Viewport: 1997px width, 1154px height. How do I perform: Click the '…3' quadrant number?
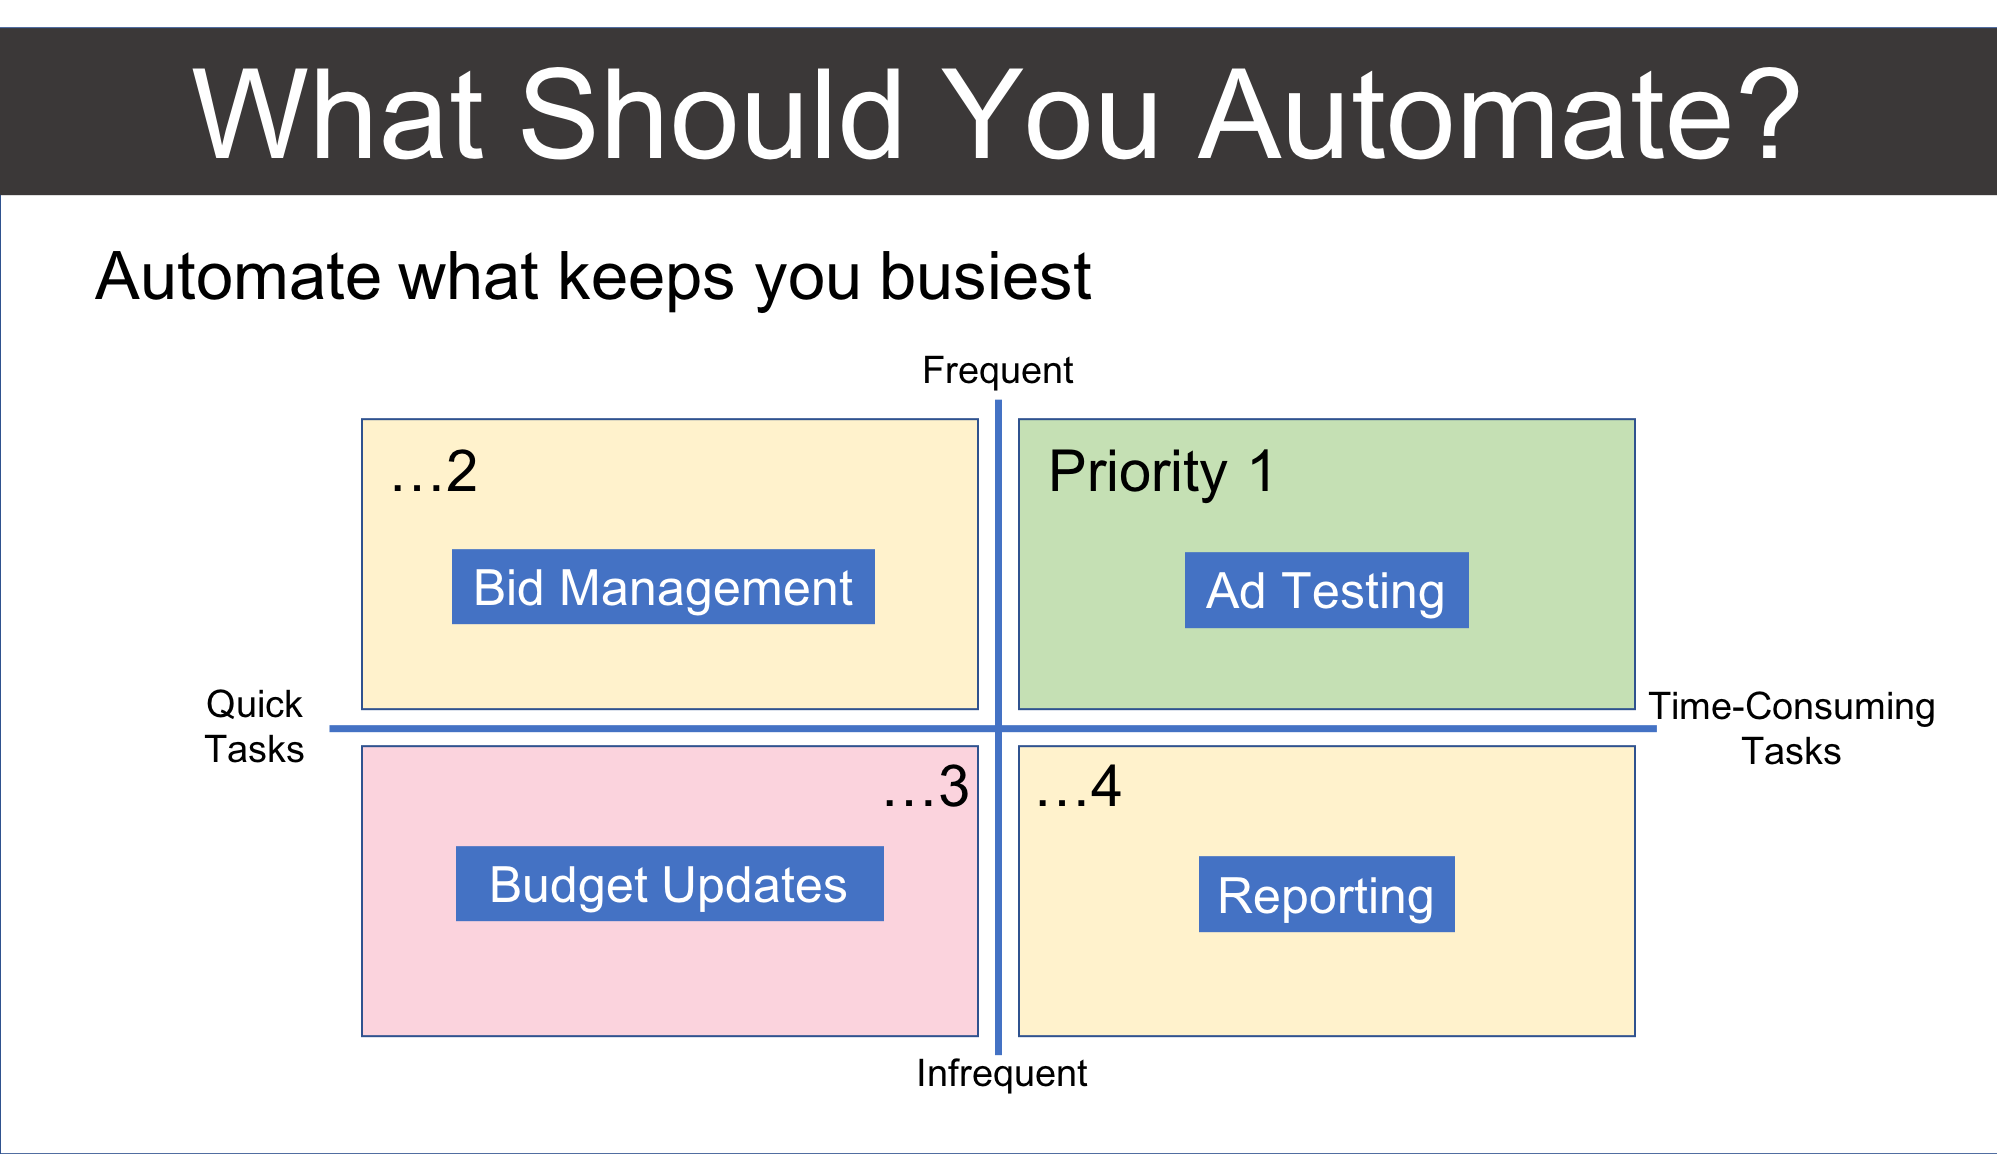click(x=926, y=787)
